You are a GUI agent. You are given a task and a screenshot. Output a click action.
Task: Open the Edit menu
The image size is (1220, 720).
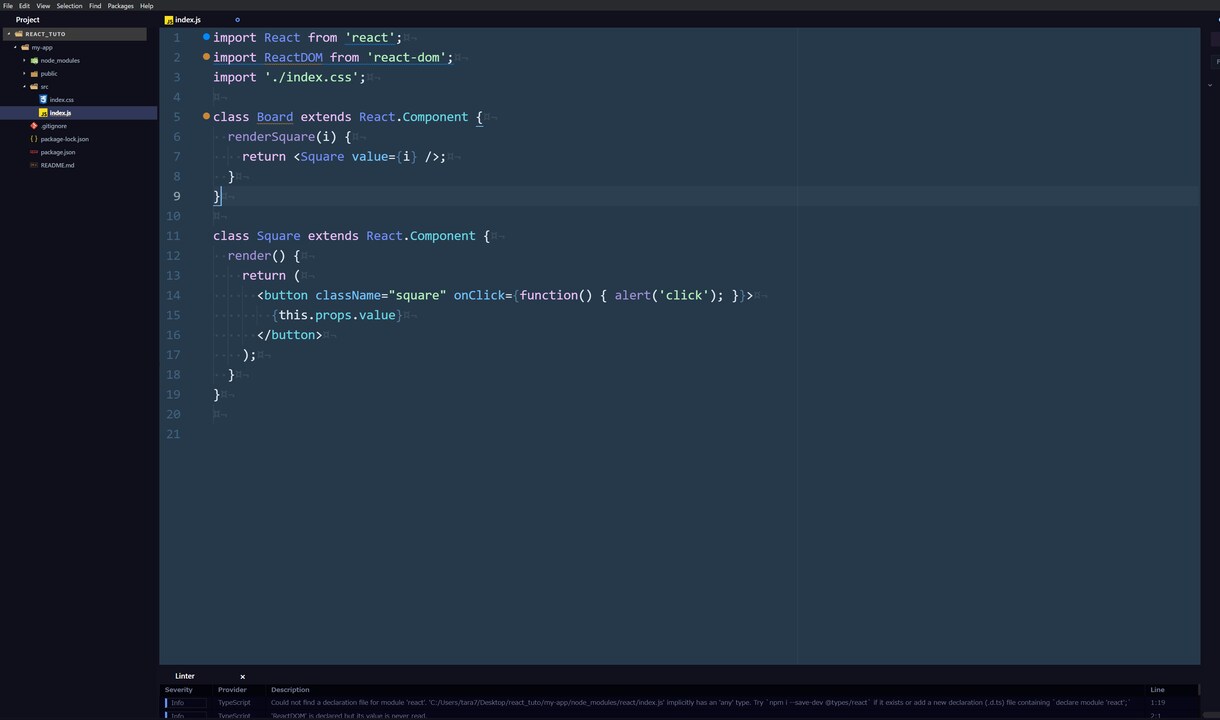(x=24, y=6)
